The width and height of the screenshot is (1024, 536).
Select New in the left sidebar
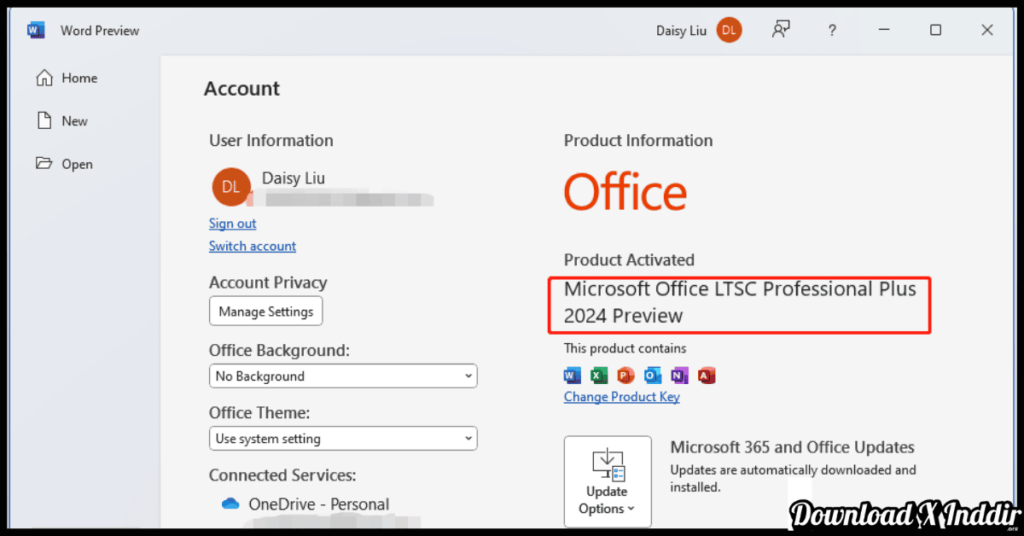pos(62,121)
